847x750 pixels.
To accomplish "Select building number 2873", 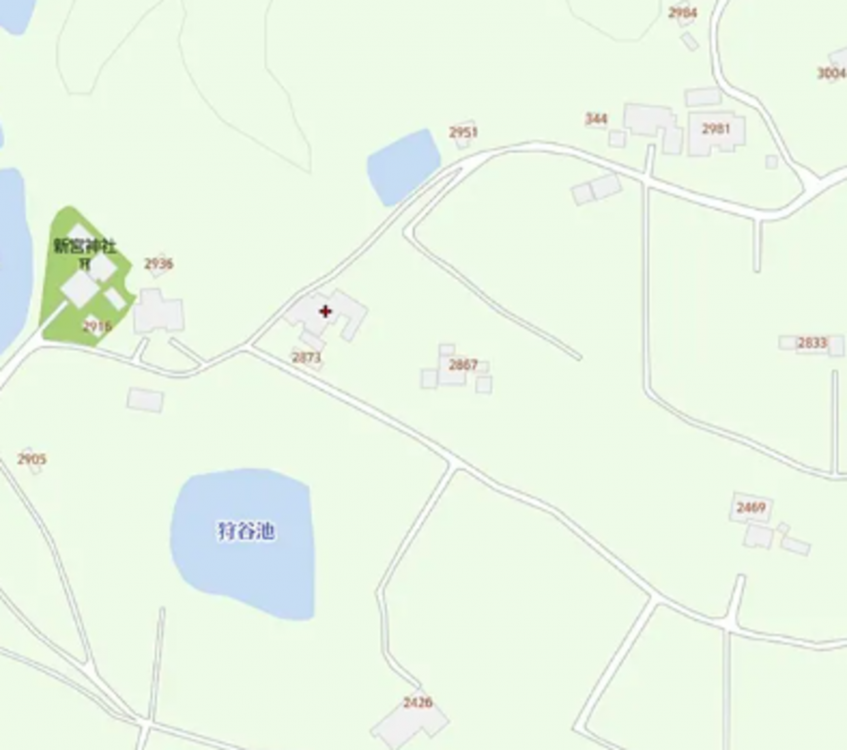I will (x=306, y=358).
